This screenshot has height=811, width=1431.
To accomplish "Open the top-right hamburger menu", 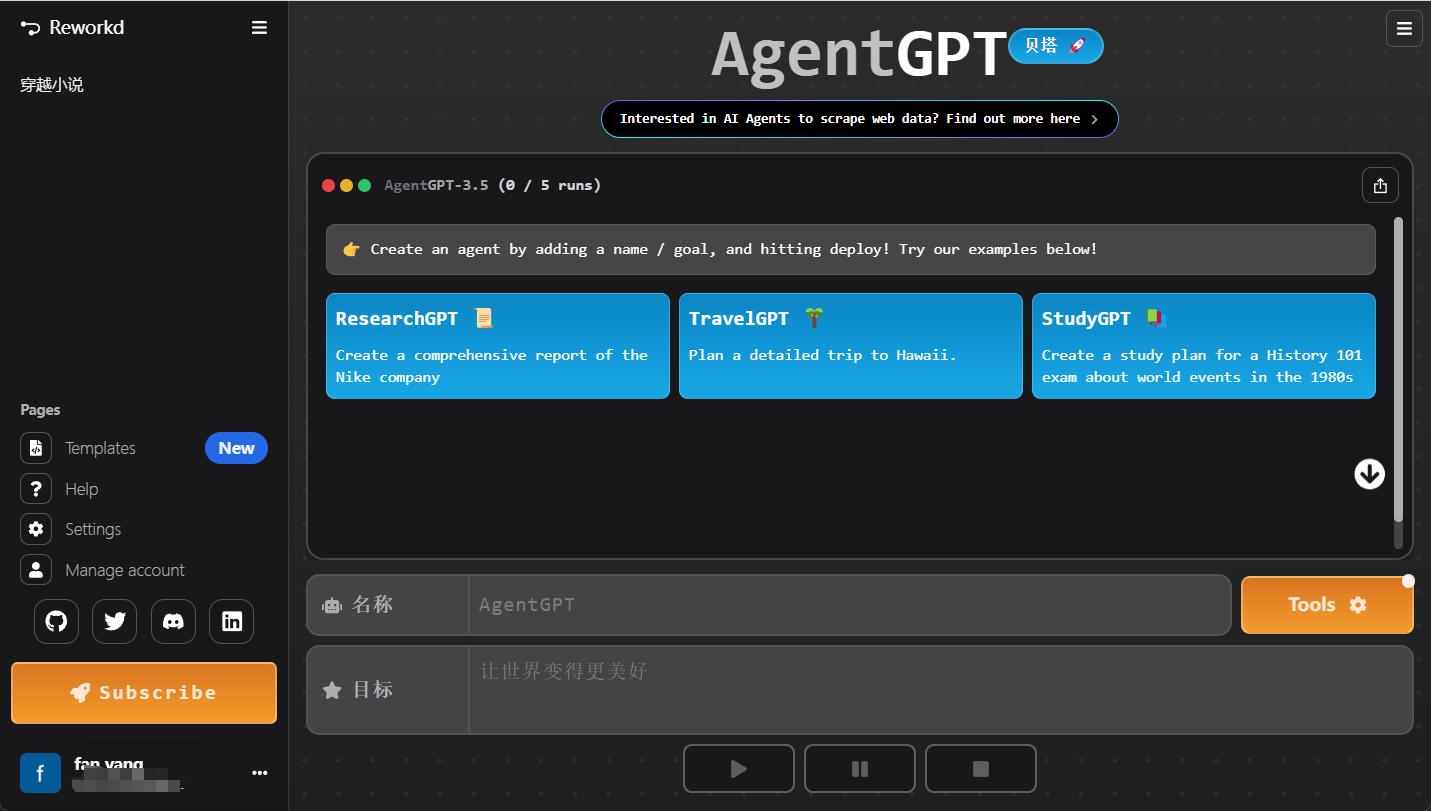I will 1404,29.
